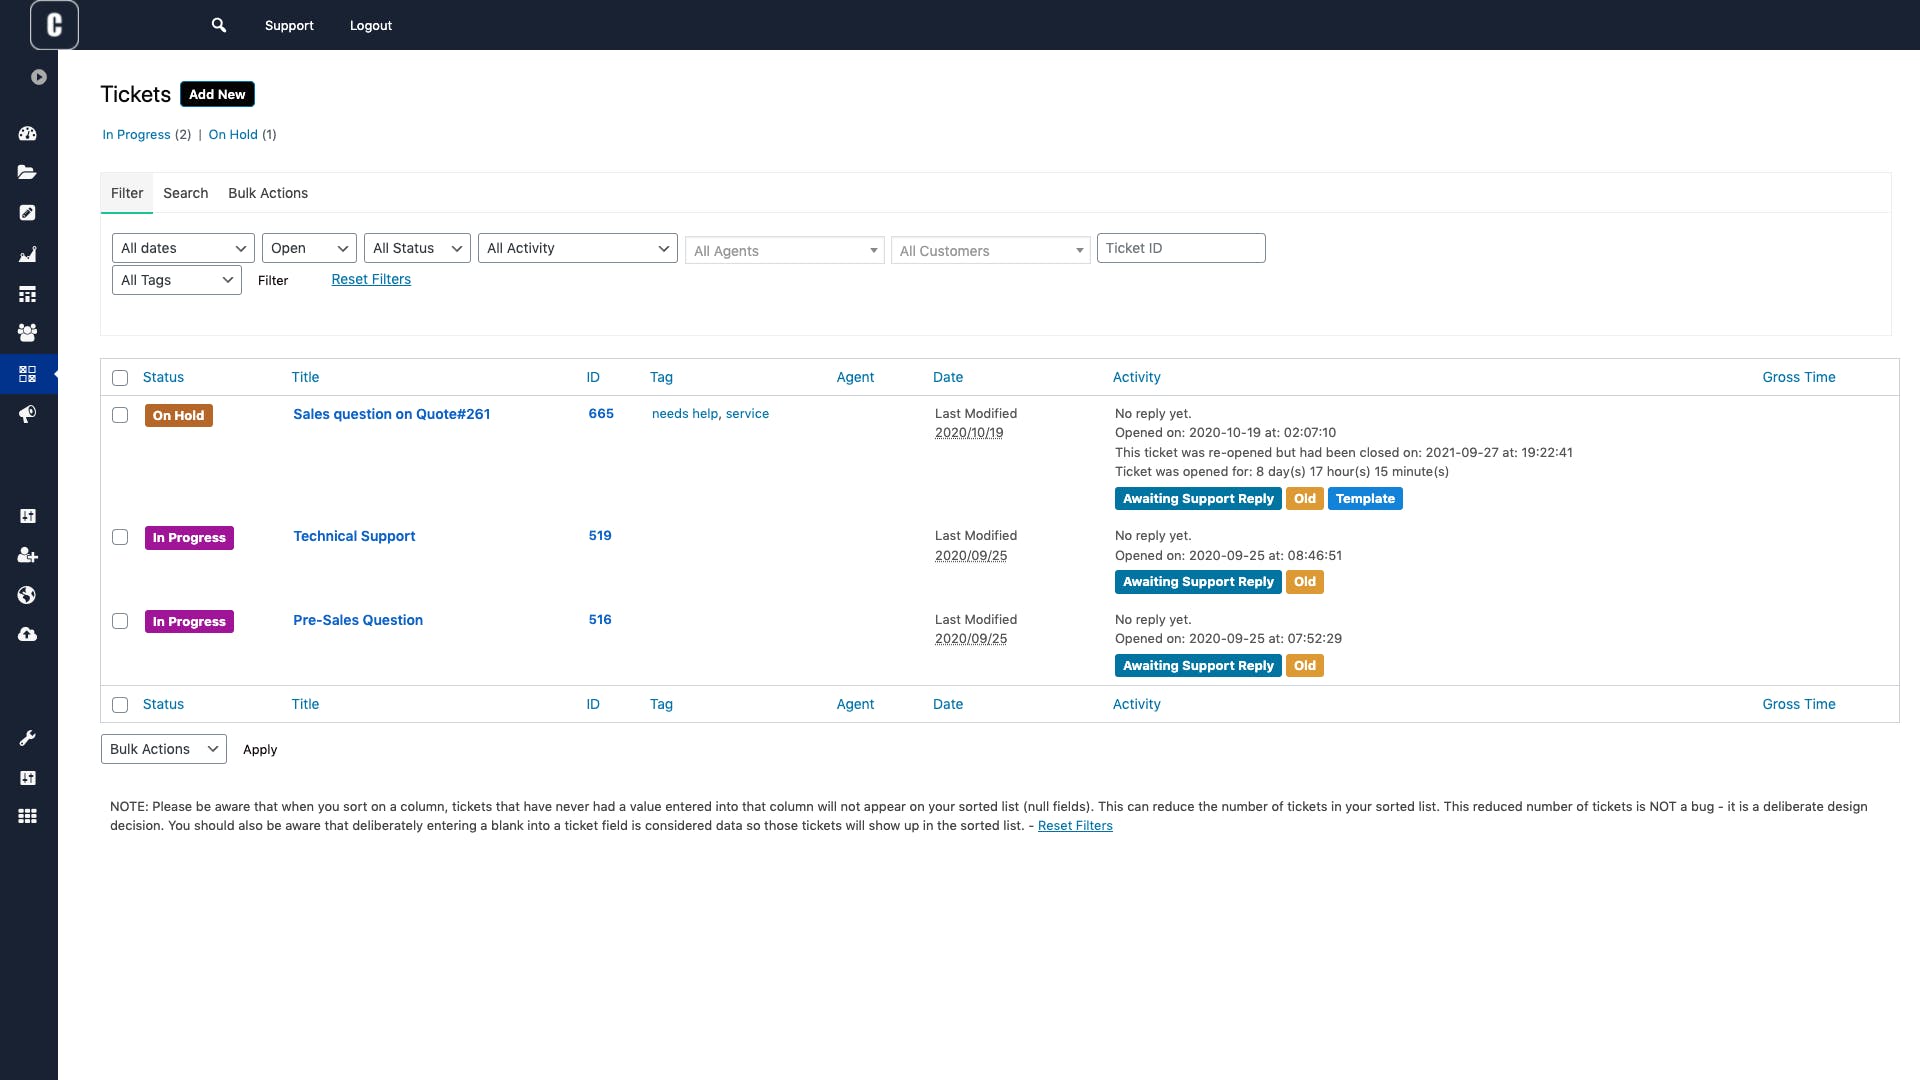
Task: Click the search magnifier icon in top bar
Action: tap(219, 25)
